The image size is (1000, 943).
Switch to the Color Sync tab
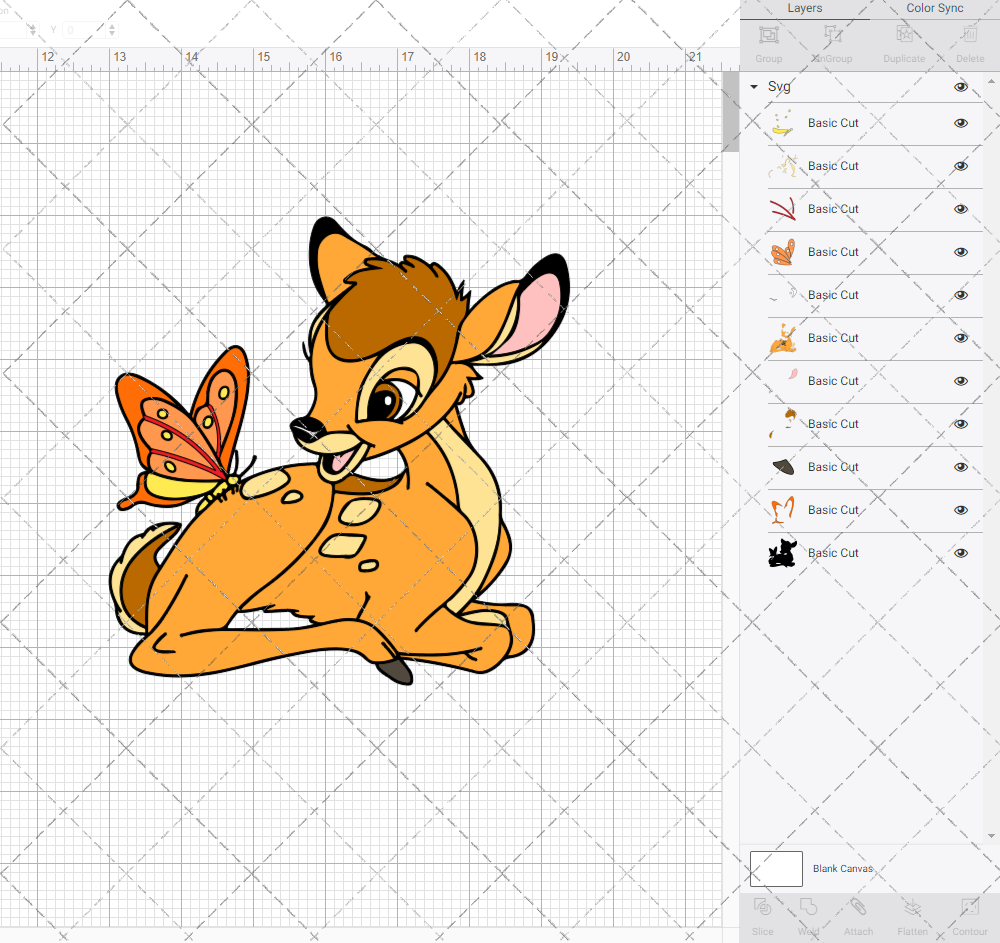(935, 8)
